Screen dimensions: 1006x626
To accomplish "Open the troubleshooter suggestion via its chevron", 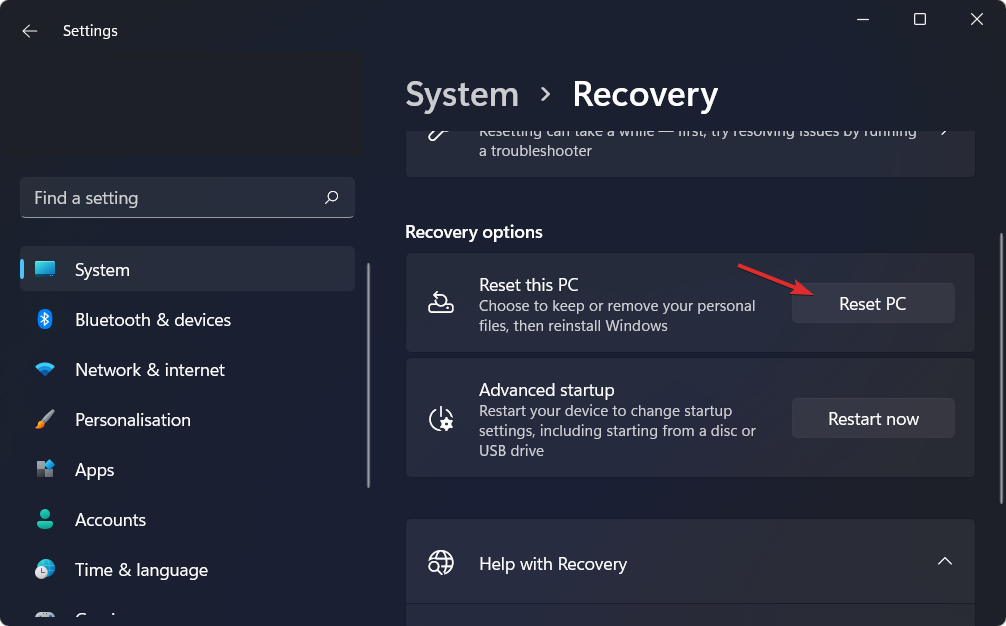I will (x=944, y=131).
